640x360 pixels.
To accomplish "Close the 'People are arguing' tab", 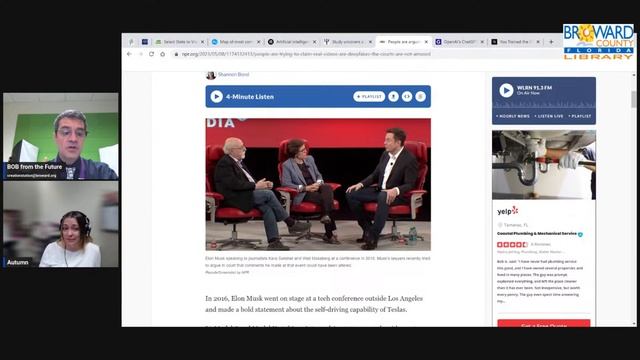I will (426, 42).
